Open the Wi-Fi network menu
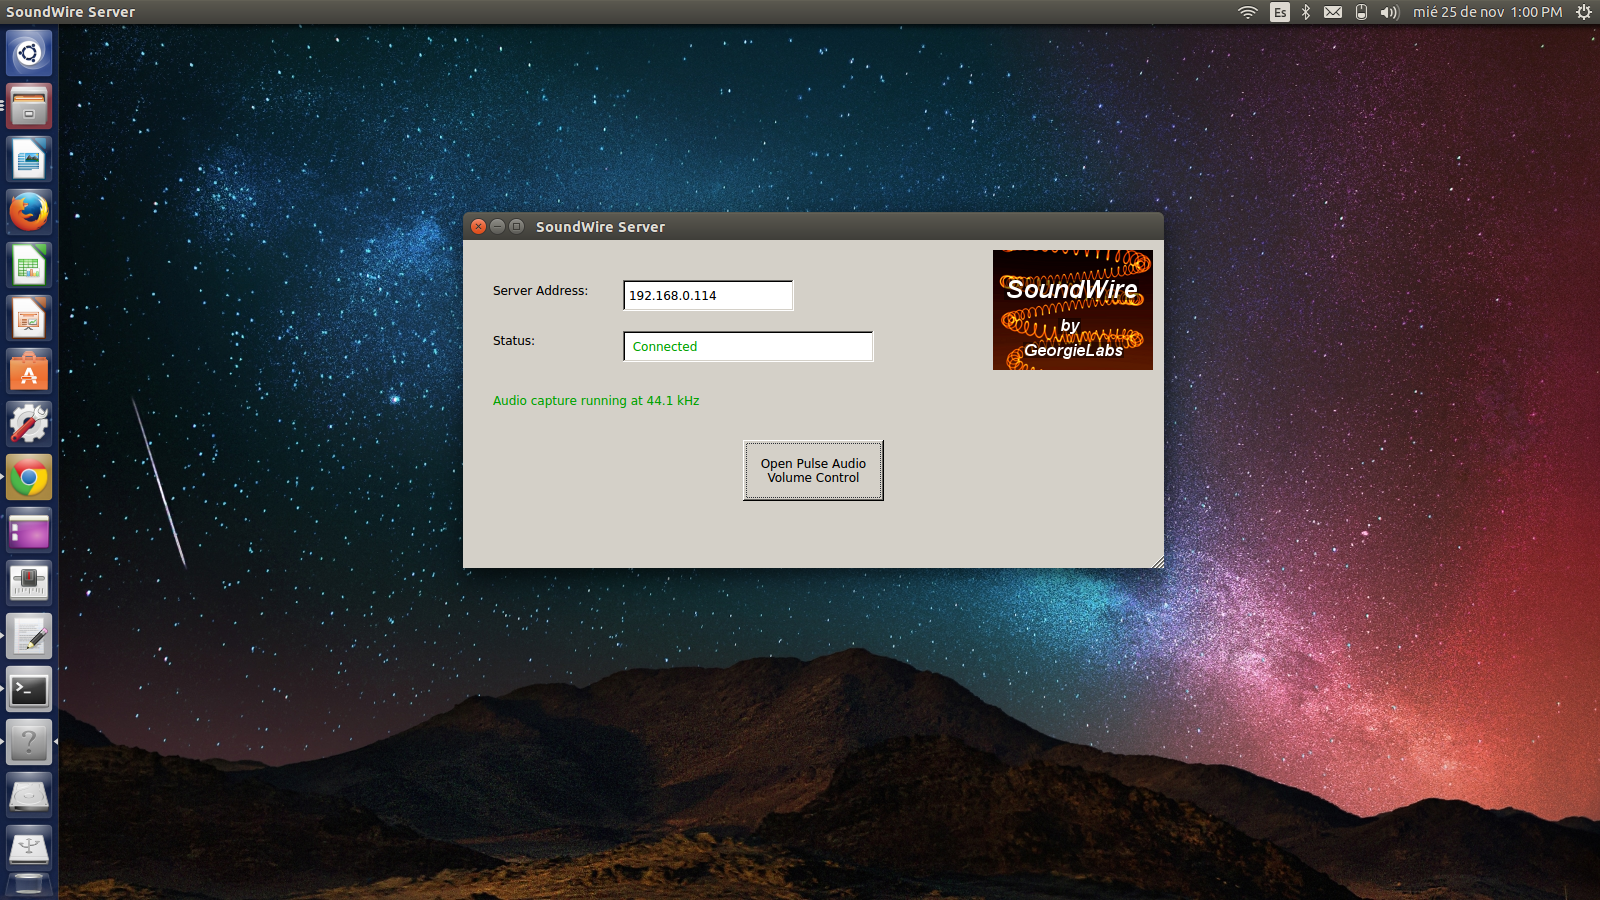The height and width of the screenshot is (900, 1600). coord(1247,12)
